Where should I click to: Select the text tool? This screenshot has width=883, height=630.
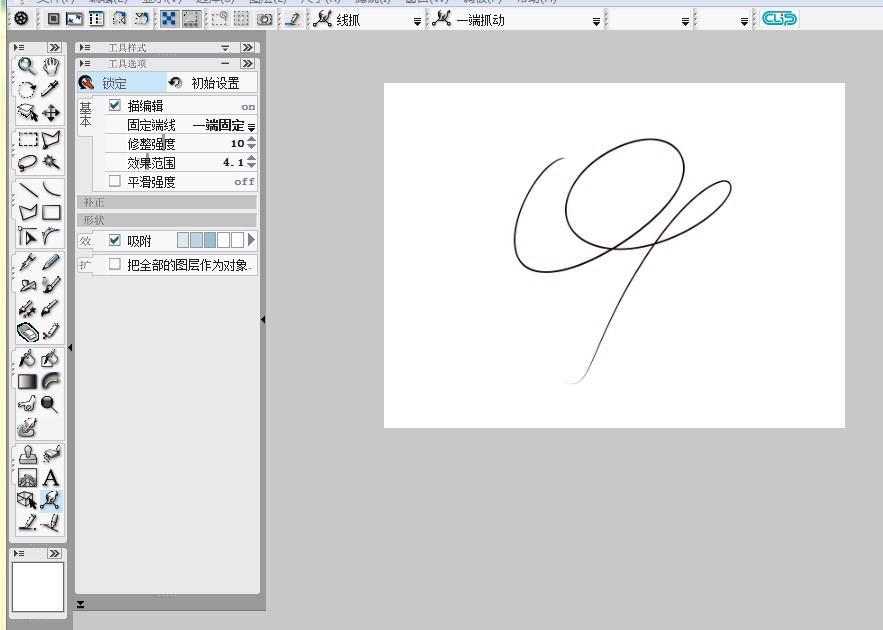pyautogui.click(x=51, y=478)
